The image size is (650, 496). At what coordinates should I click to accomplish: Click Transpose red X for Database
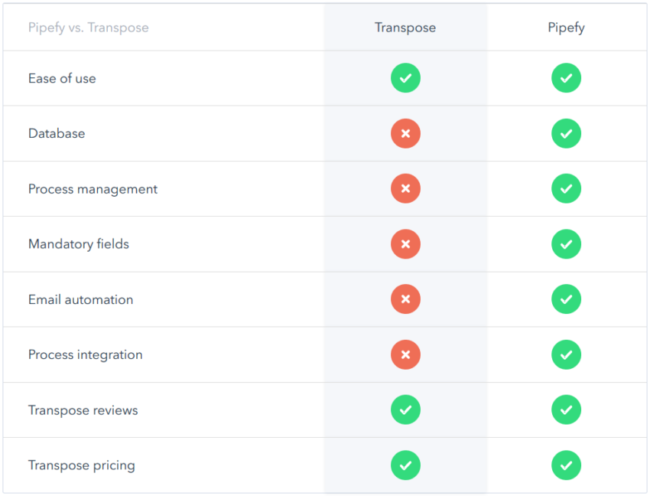coord(405,133)
